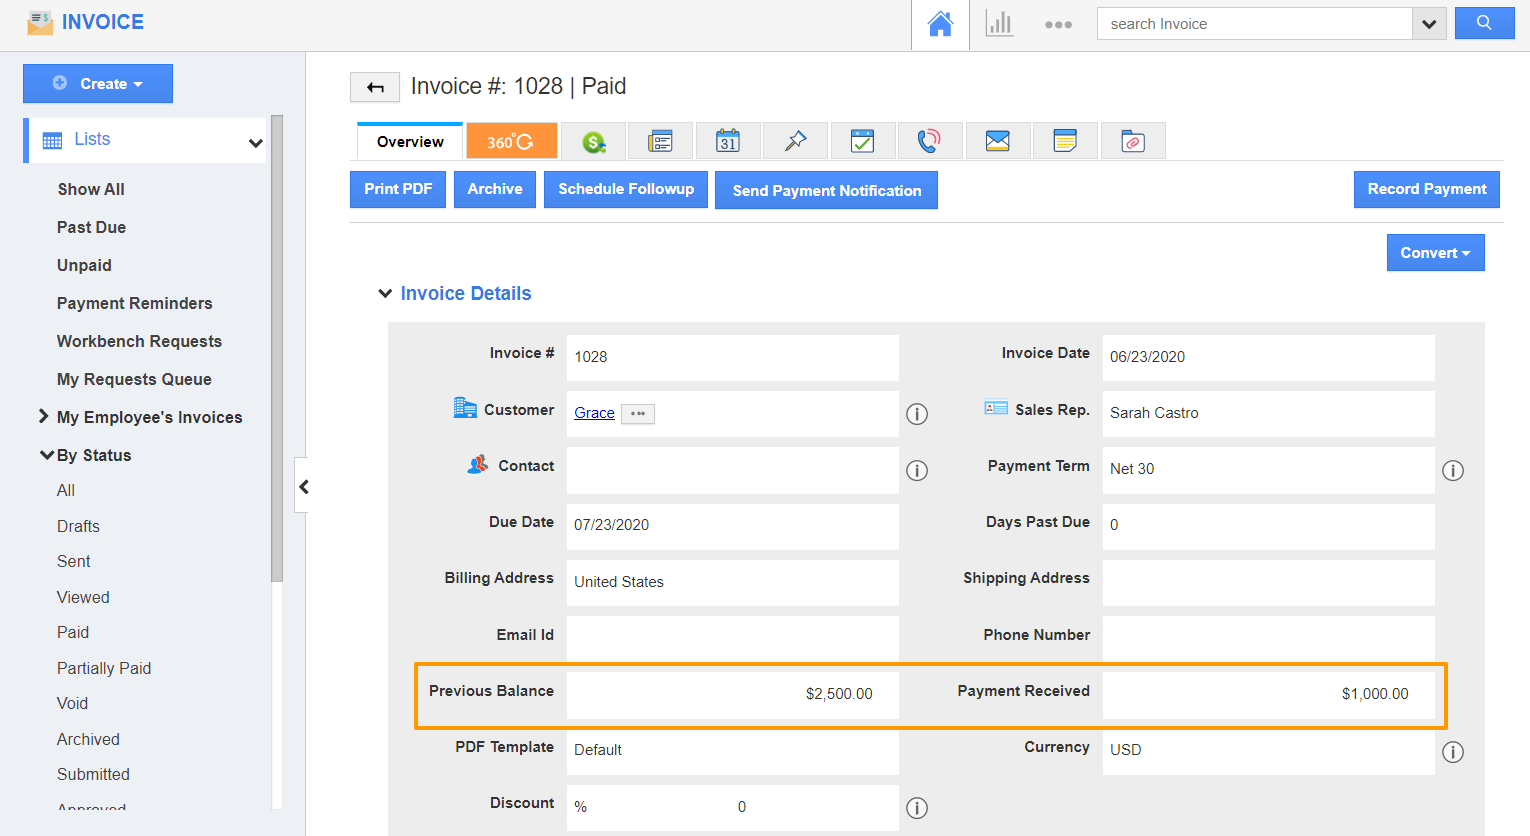Switch to the 360° tab
This screenshot has height=836, width=1530.
511,141
